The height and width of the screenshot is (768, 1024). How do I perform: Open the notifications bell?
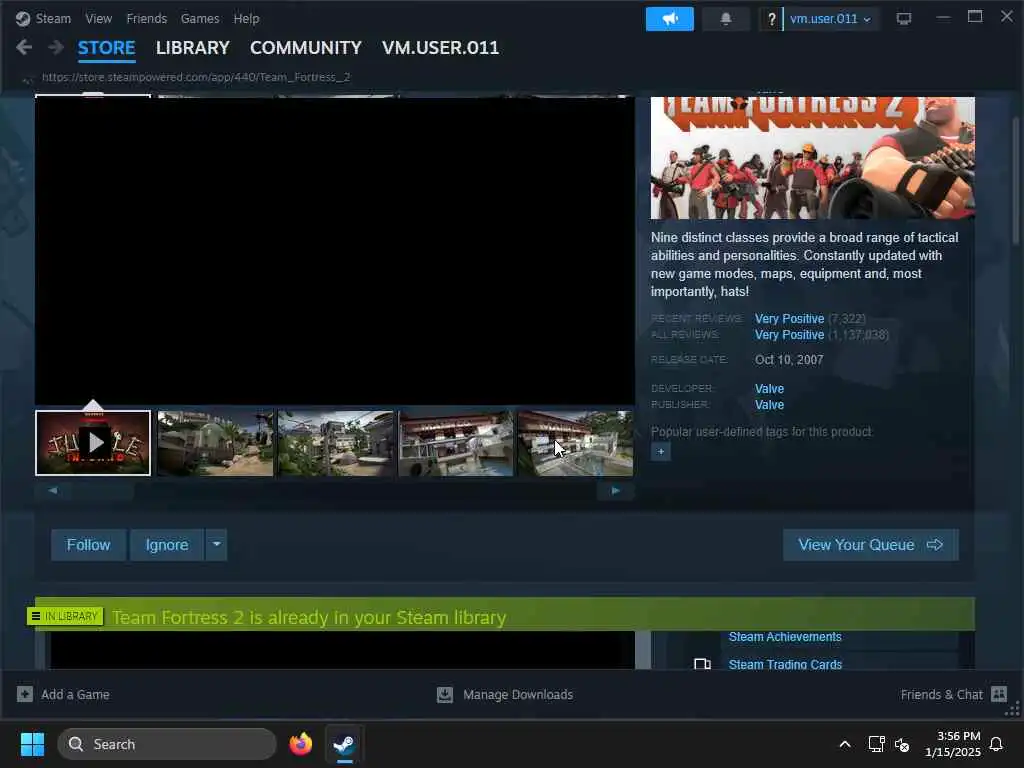coord(726,19)
